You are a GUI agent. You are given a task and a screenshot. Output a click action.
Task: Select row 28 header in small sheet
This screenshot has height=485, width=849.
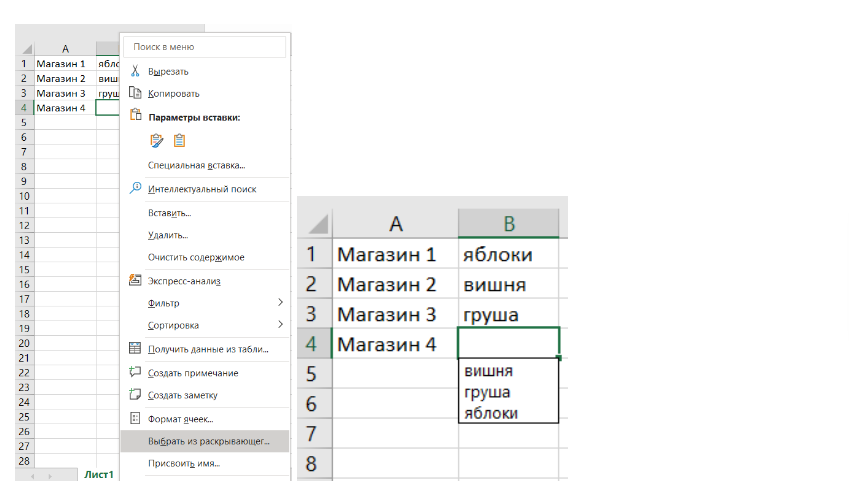(24, 461)
